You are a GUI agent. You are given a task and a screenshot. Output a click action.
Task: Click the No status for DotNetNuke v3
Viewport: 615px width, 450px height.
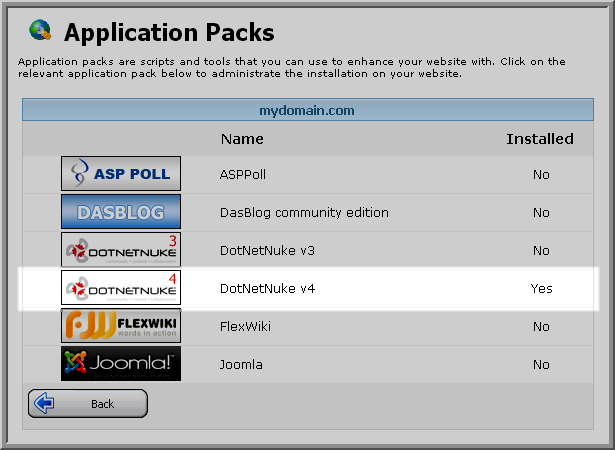pyautogui.click(x=541, y=251)
